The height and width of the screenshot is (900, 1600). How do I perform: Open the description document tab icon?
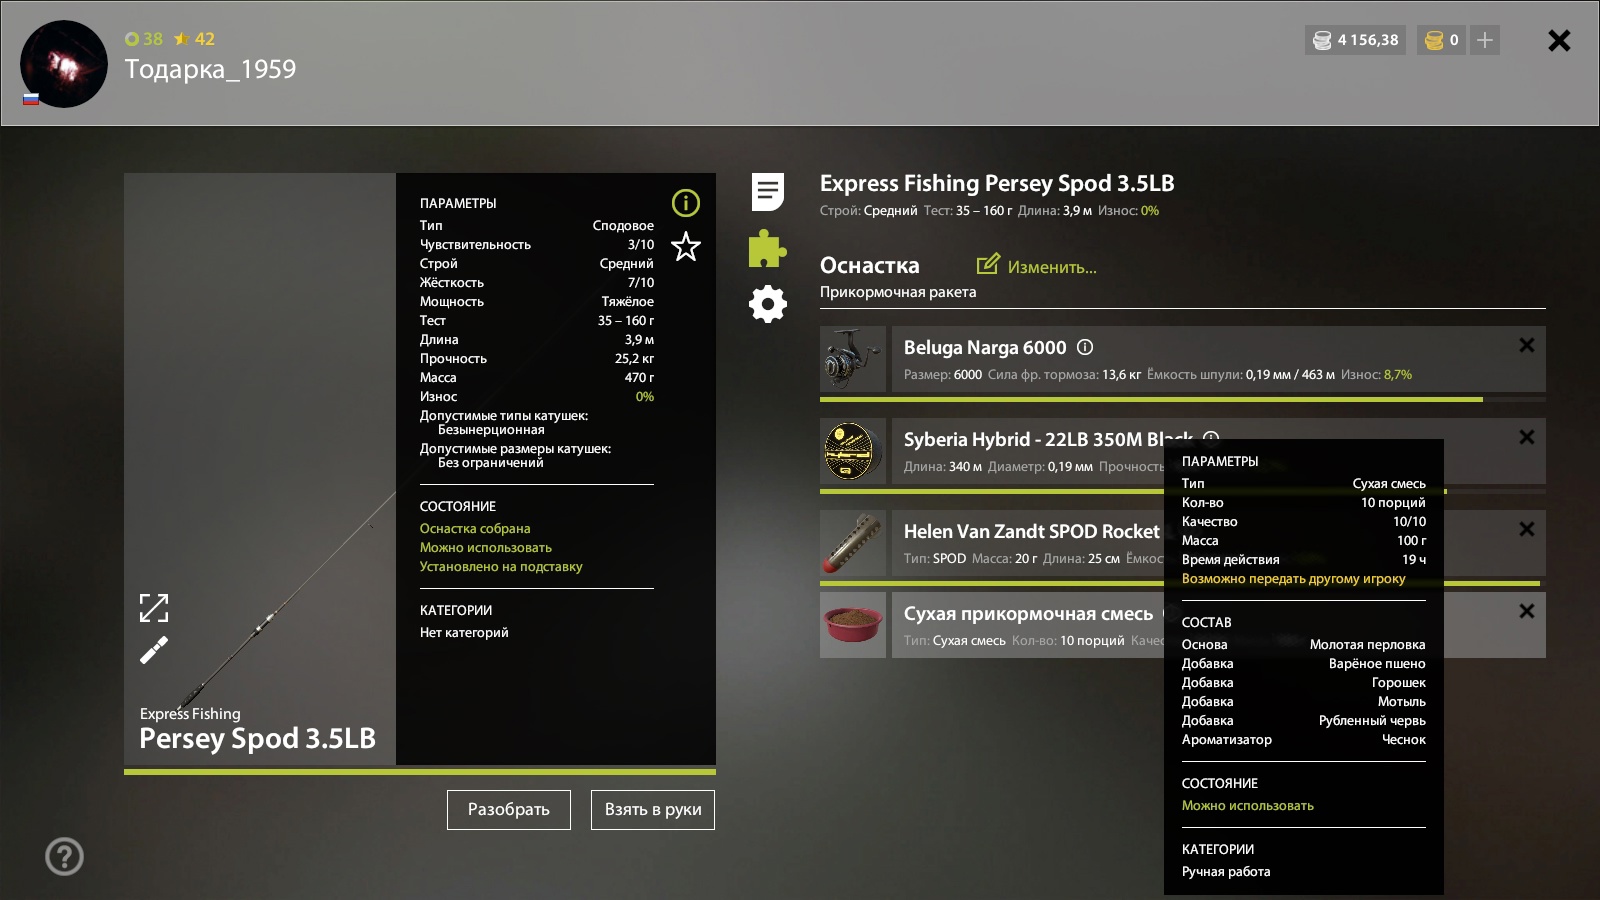coord(767,191)
